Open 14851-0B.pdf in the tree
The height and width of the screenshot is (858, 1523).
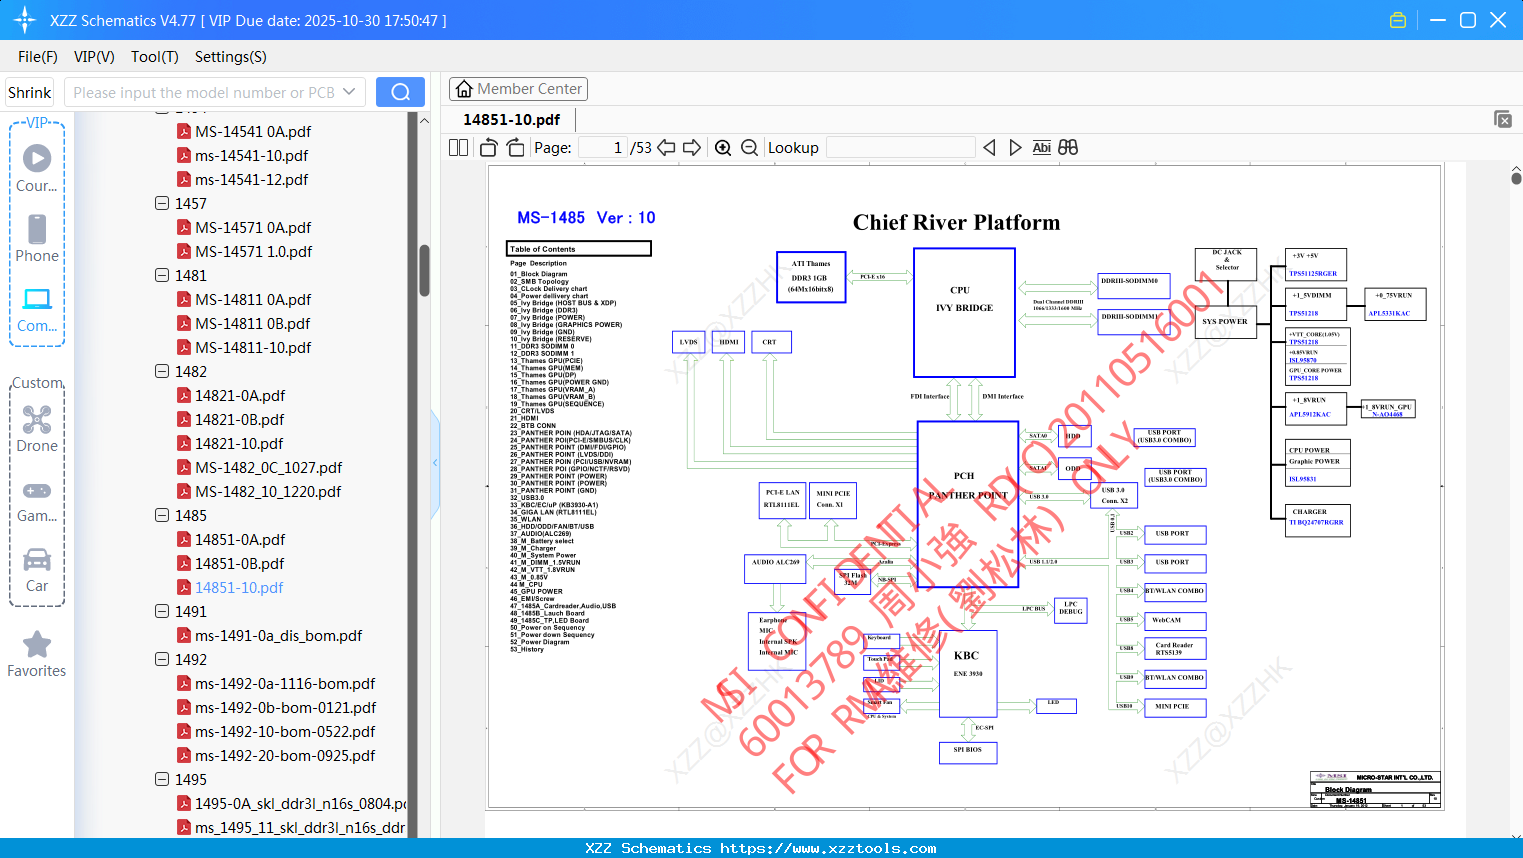[240, 564]
